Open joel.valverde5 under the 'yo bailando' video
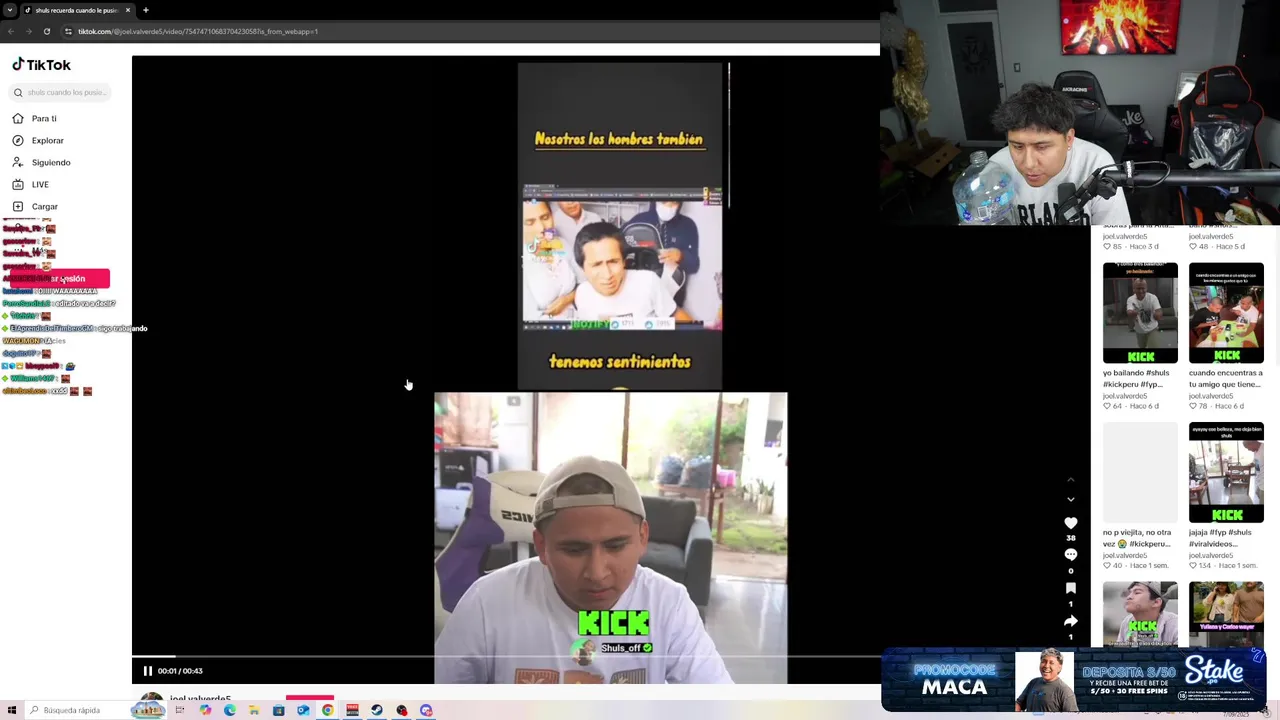The height and width of the screenshot is (720, 1280). coord(1125,396)
